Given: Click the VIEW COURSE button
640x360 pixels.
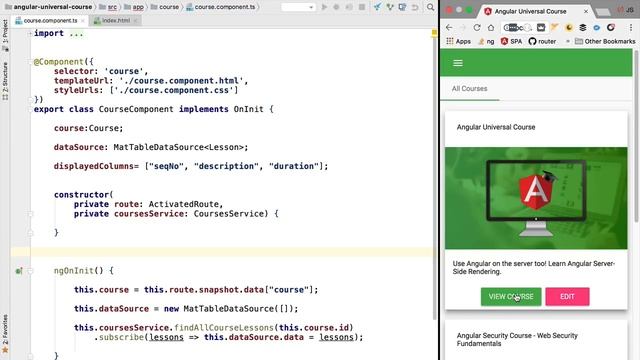Looking at the screenshot, I should tap(511, 297).
